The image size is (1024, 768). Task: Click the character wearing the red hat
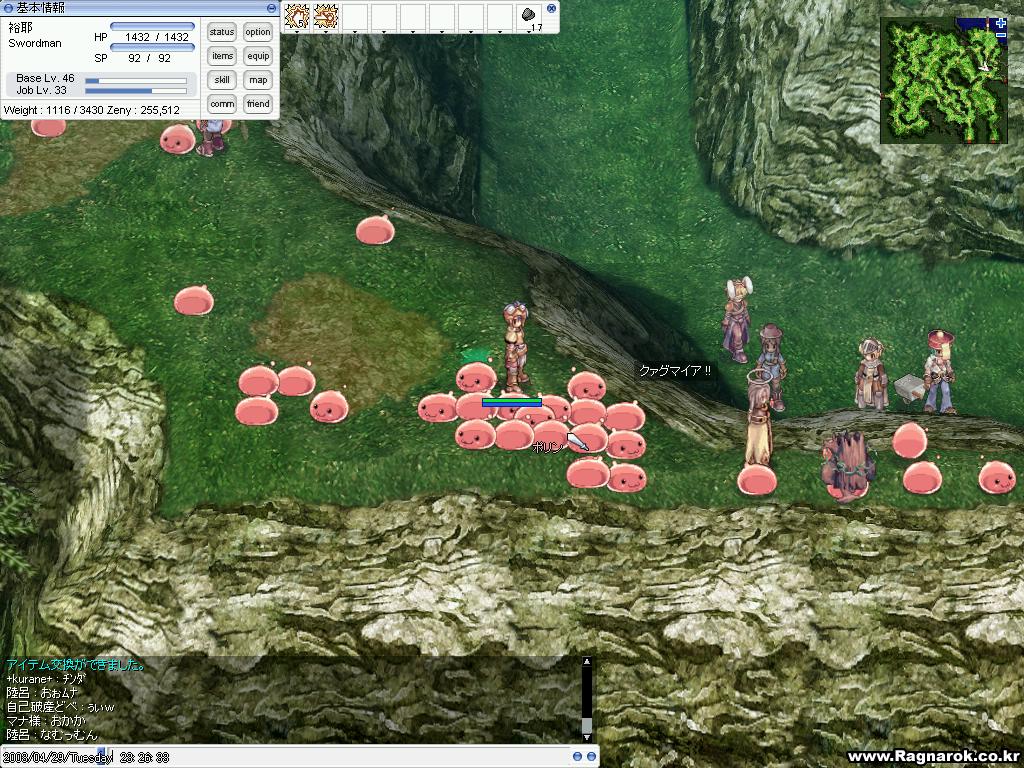pyautogui.click(x=940, y=372)
